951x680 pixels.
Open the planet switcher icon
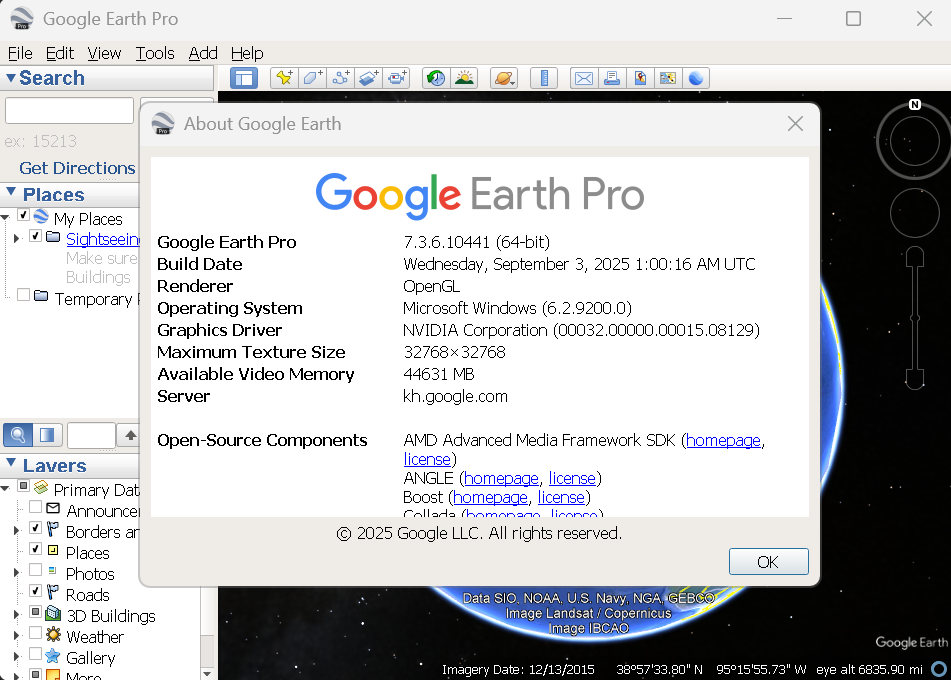[x=504, y=78]
